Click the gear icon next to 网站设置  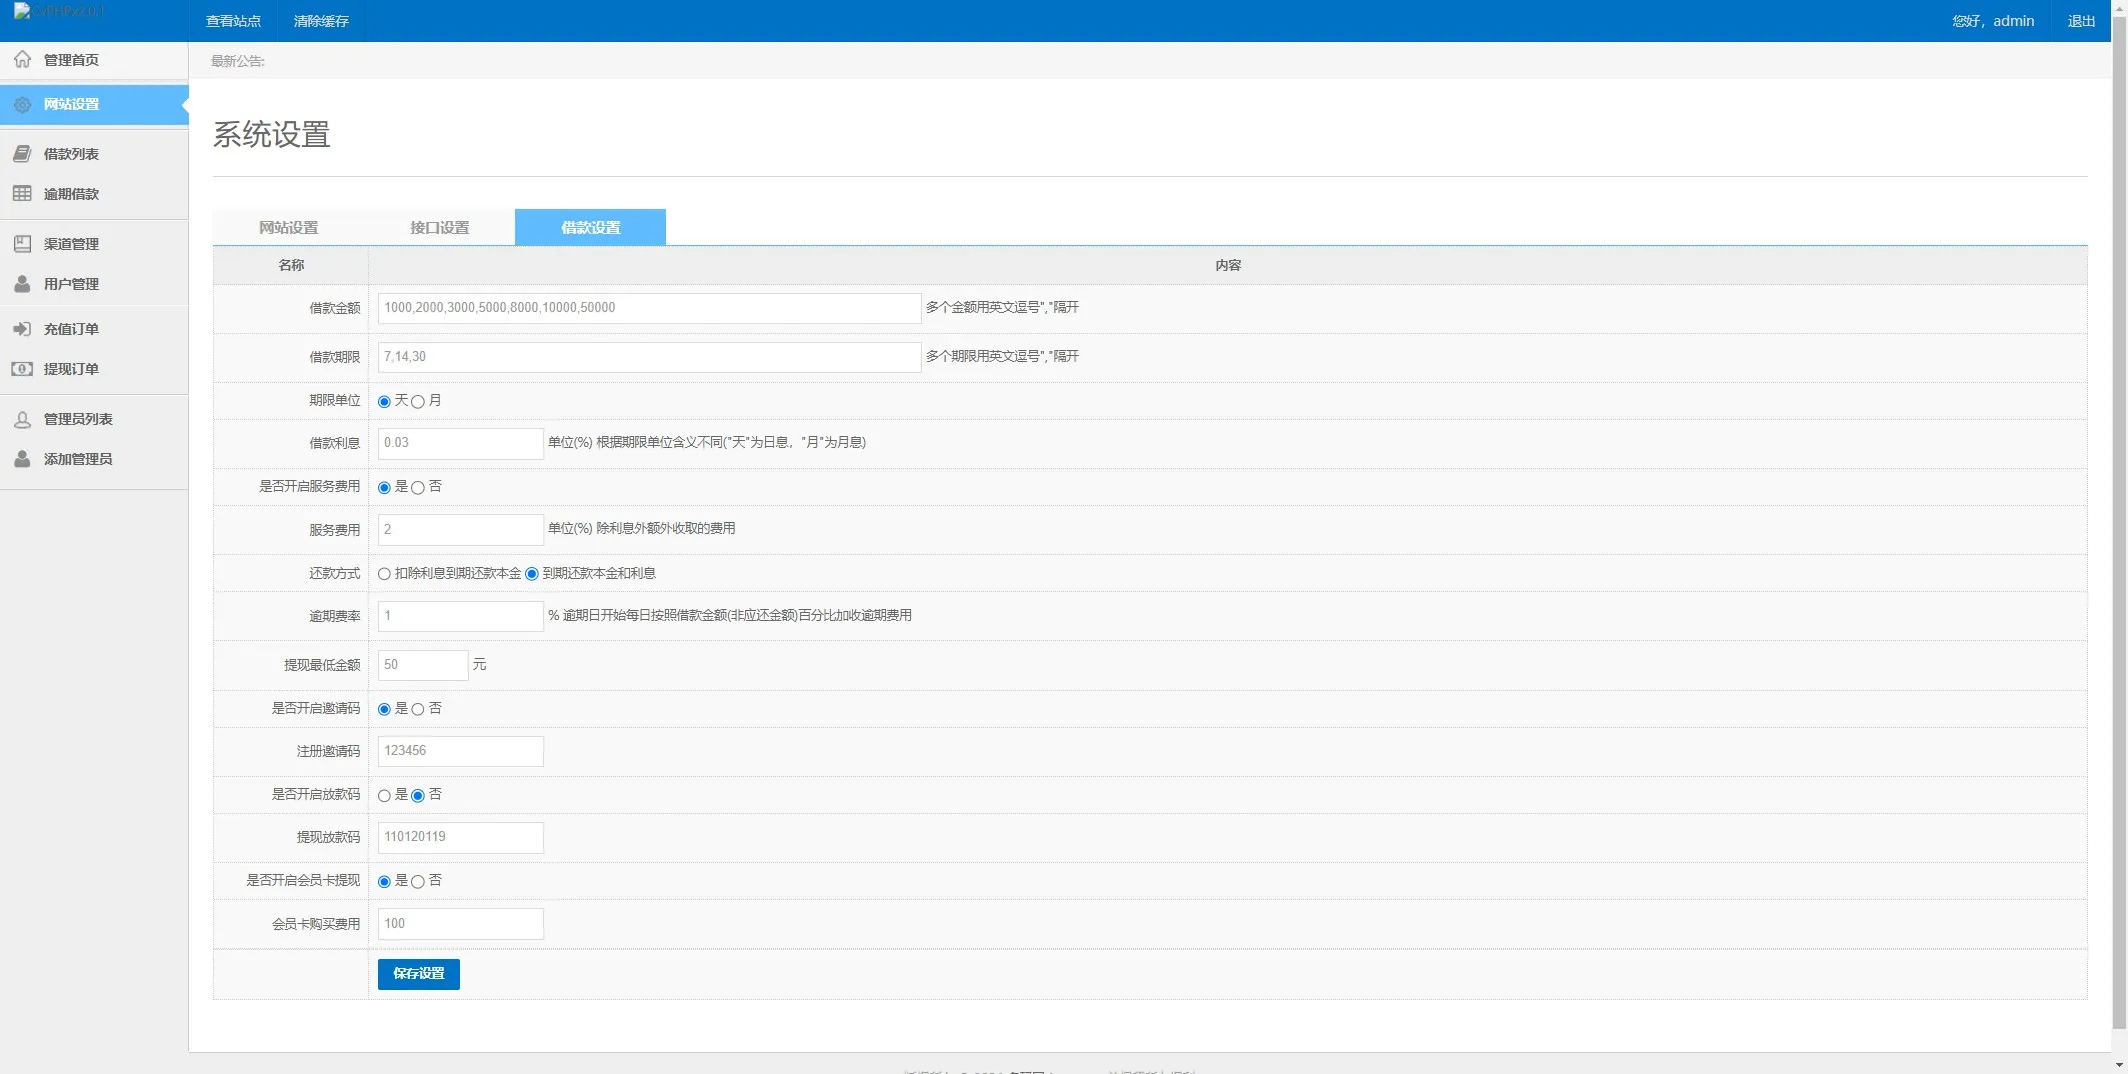[22, 104]
